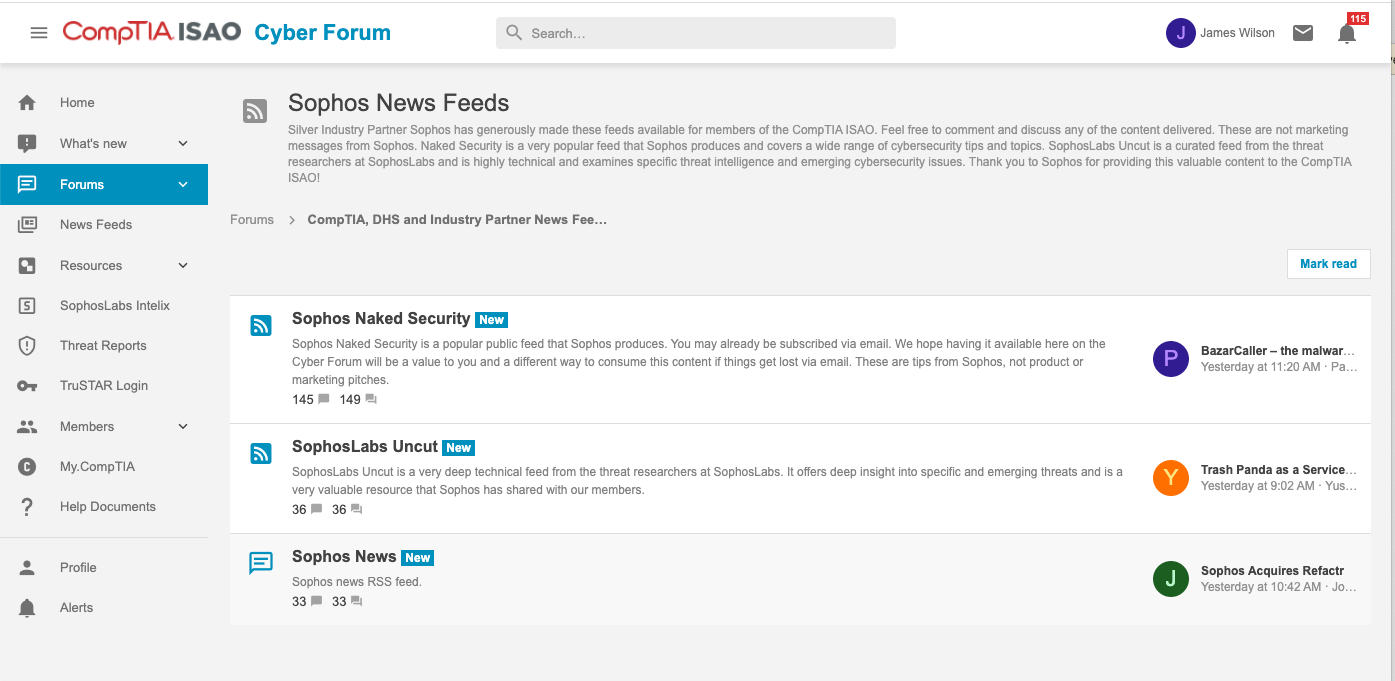The image size is (1395, 681).
Task: Click the Resources sidebar icon
Action: click(x=27, y=266)
